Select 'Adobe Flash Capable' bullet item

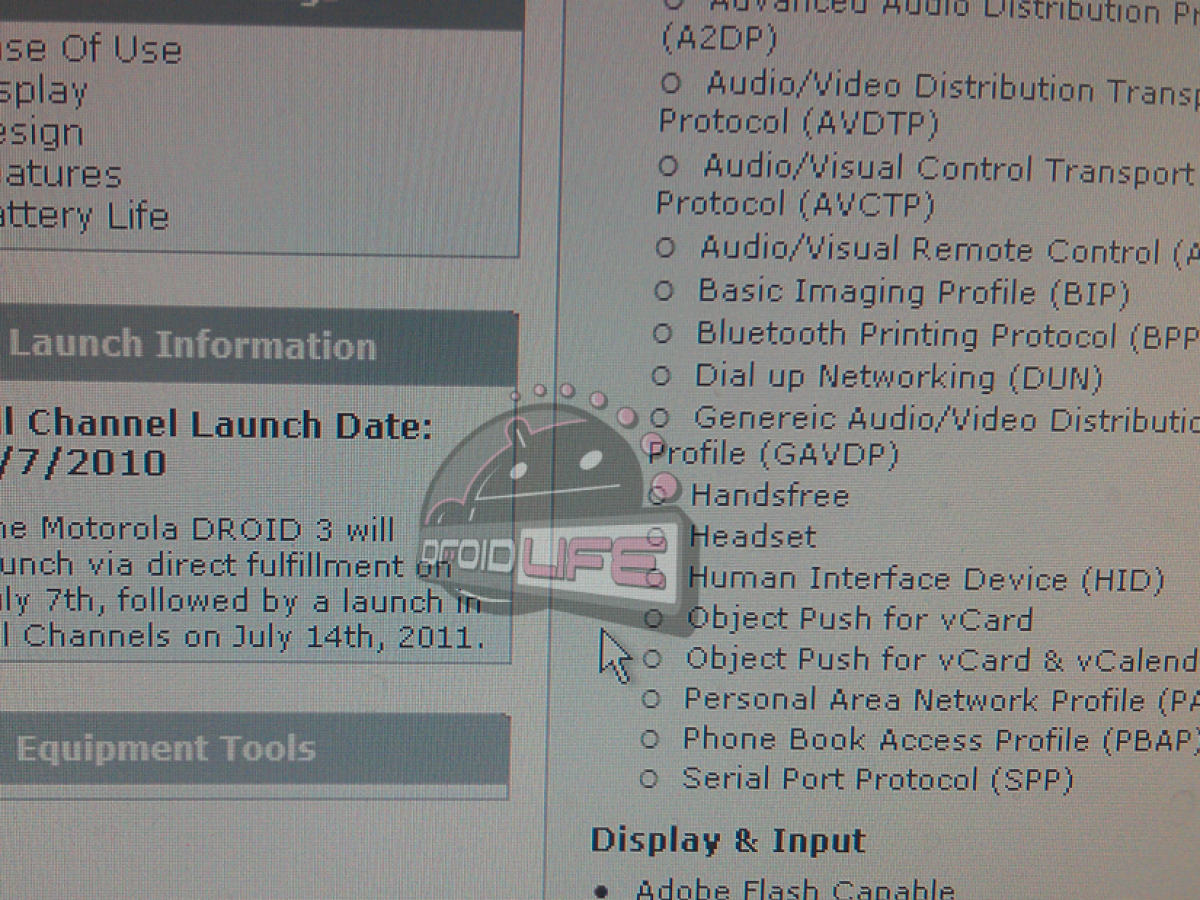tap(795, 889)
